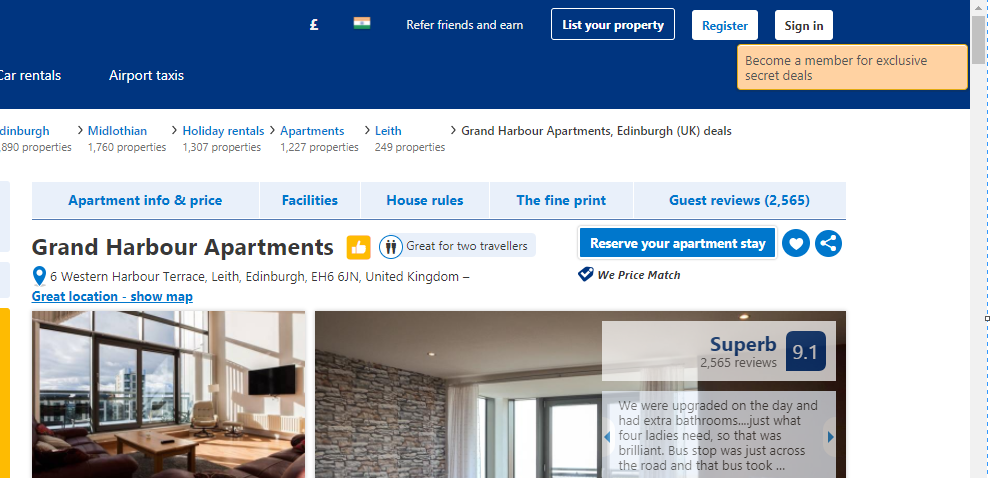Click the vertical page scrollbar thumb

[x=978, y=40]
